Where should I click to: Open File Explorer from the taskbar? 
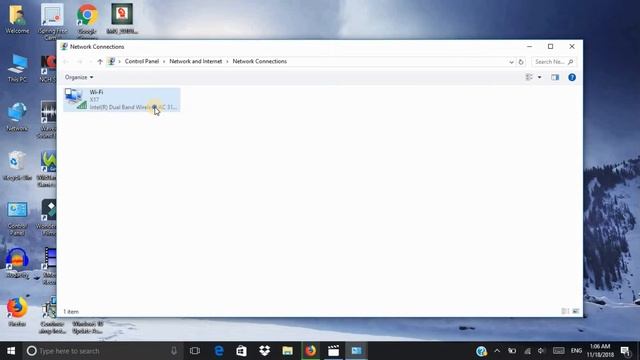[x=287, y=351]
